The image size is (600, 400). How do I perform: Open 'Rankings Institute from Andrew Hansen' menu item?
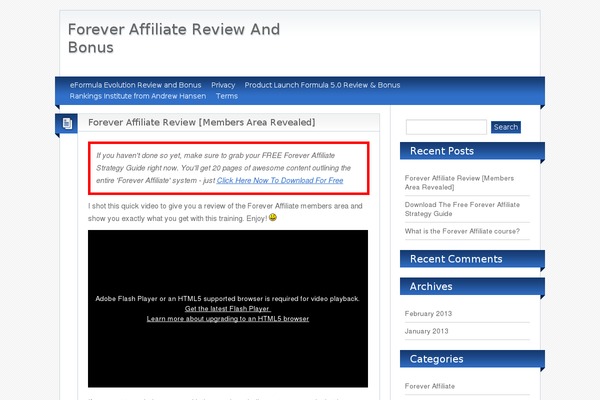(x=138, y=96)
